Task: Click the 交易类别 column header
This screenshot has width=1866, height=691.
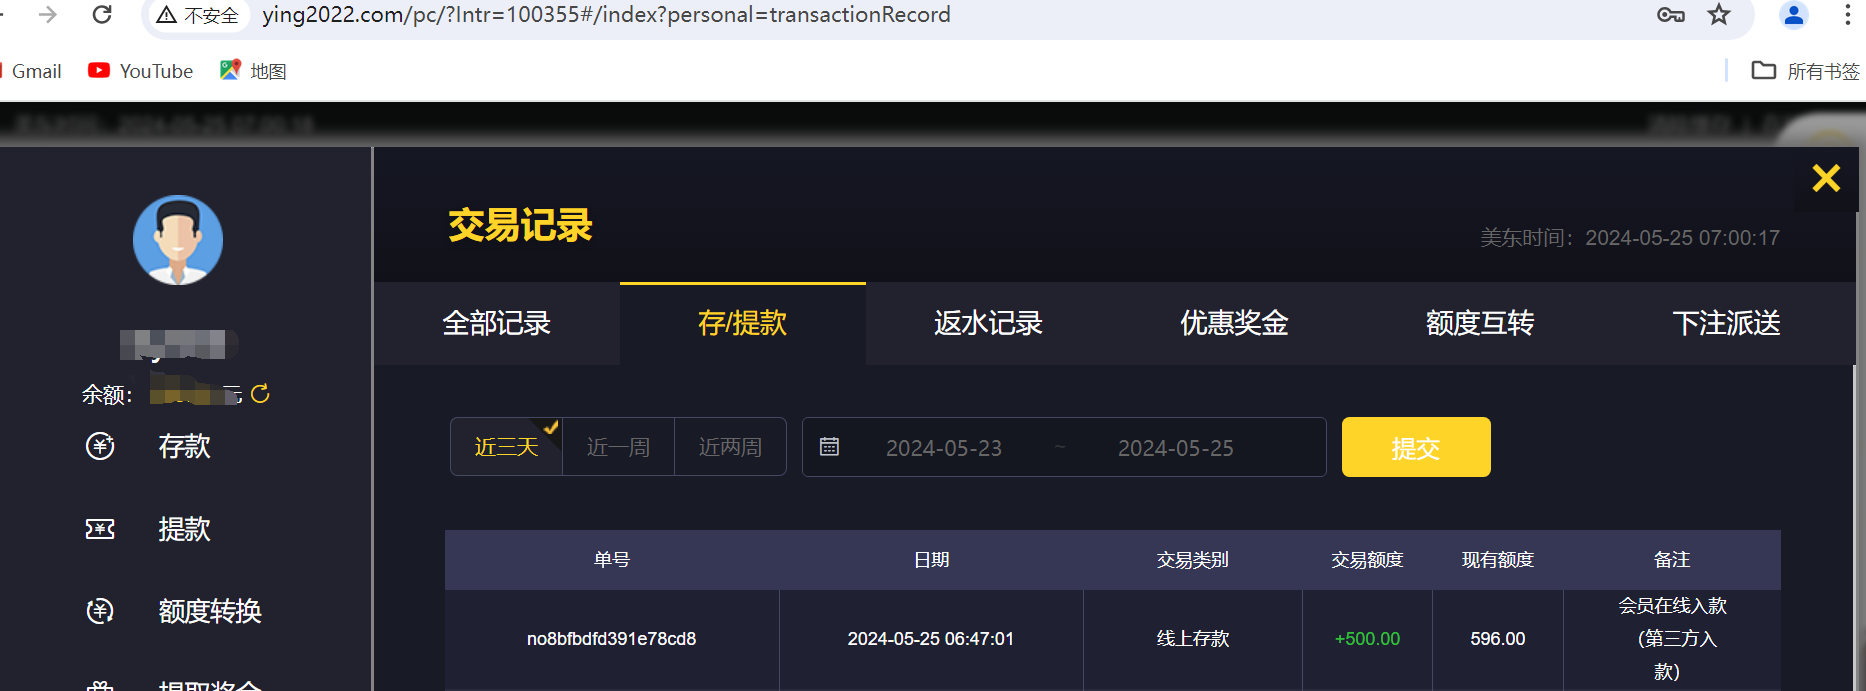Action: click(1193, 560)
